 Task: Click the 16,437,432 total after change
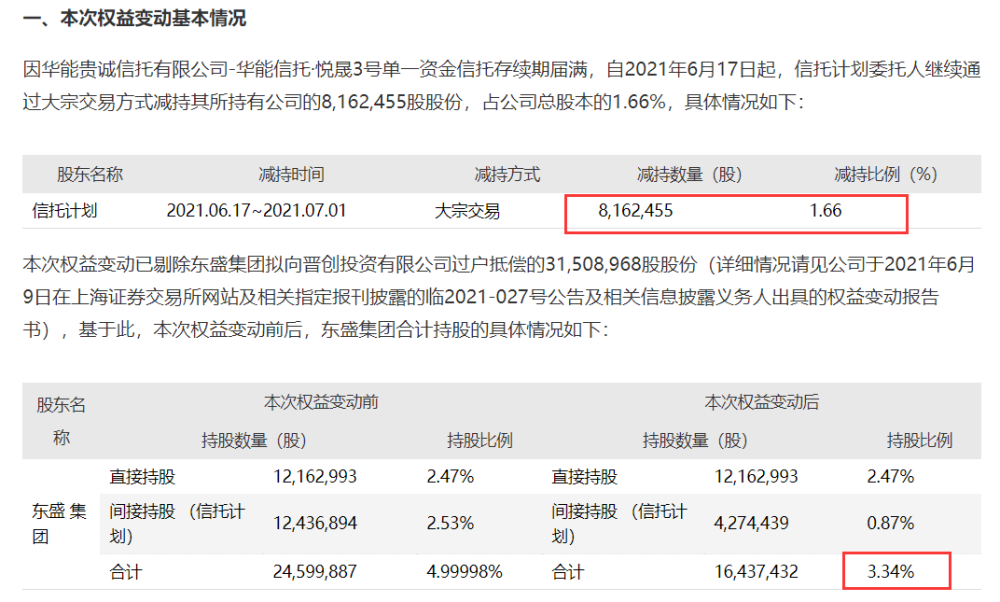pos(756,571)
